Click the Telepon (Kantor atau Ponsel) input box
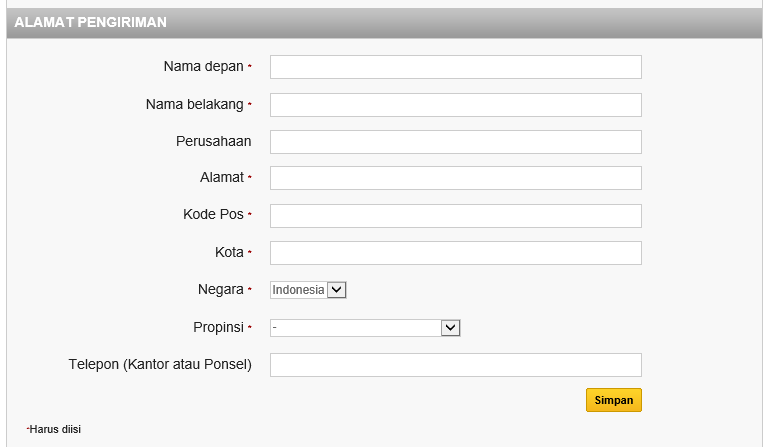 coord(455,365)
